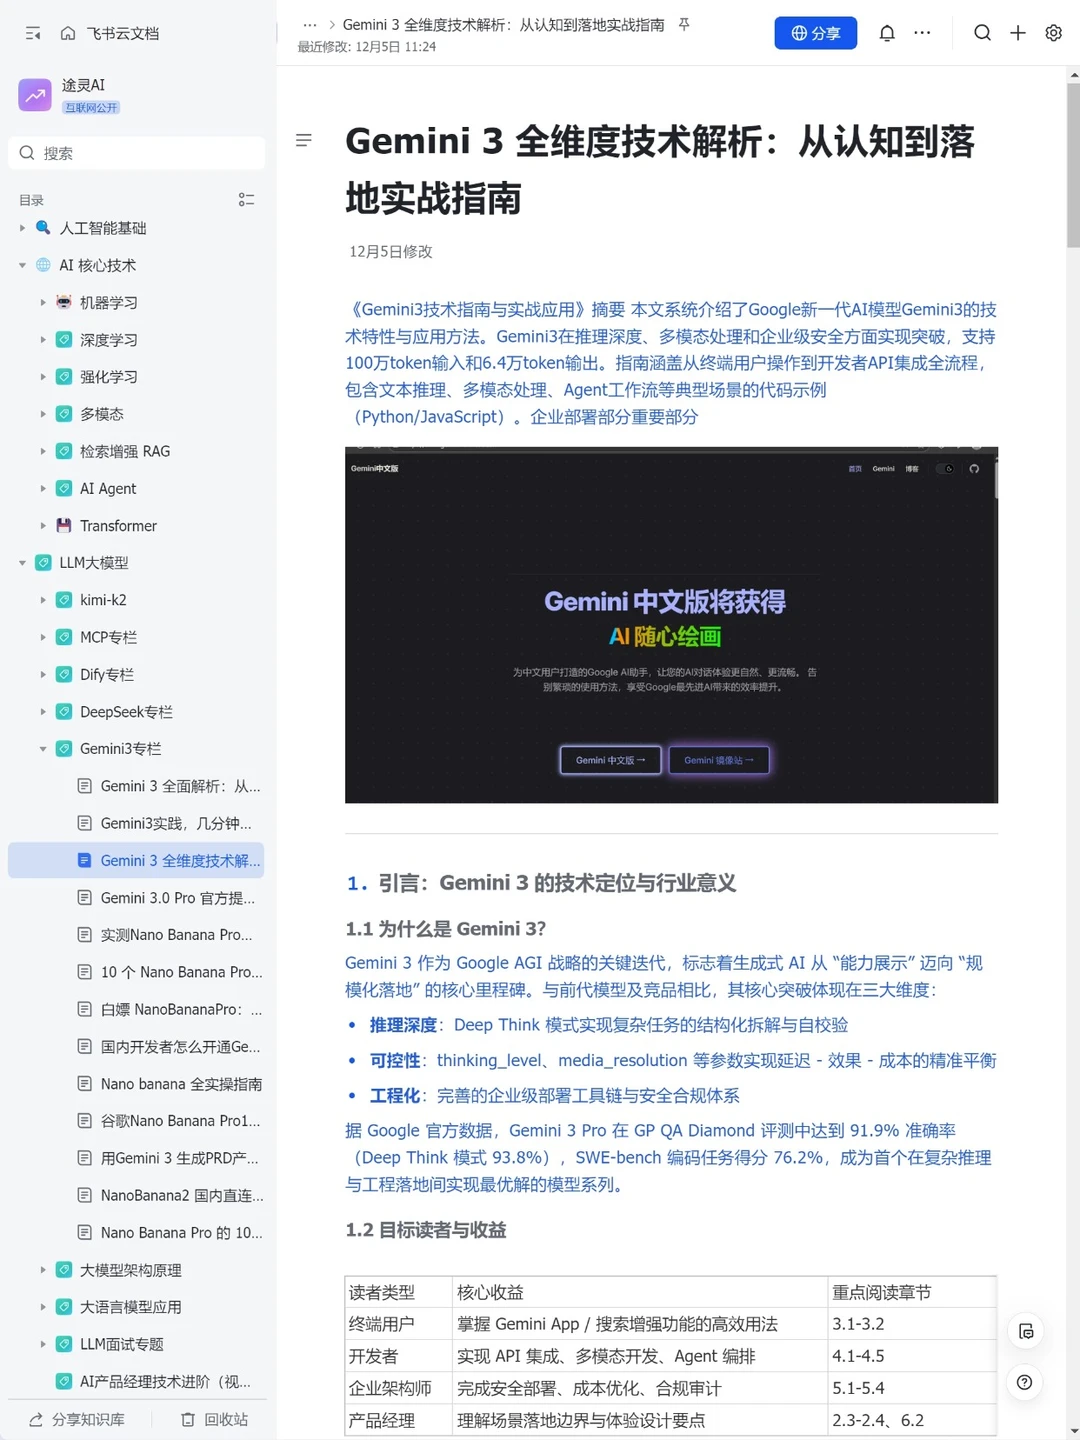Click the Gemini 中文版 screenshot image
Viewport: 1080px width, 1440px height.
point(671,625)
